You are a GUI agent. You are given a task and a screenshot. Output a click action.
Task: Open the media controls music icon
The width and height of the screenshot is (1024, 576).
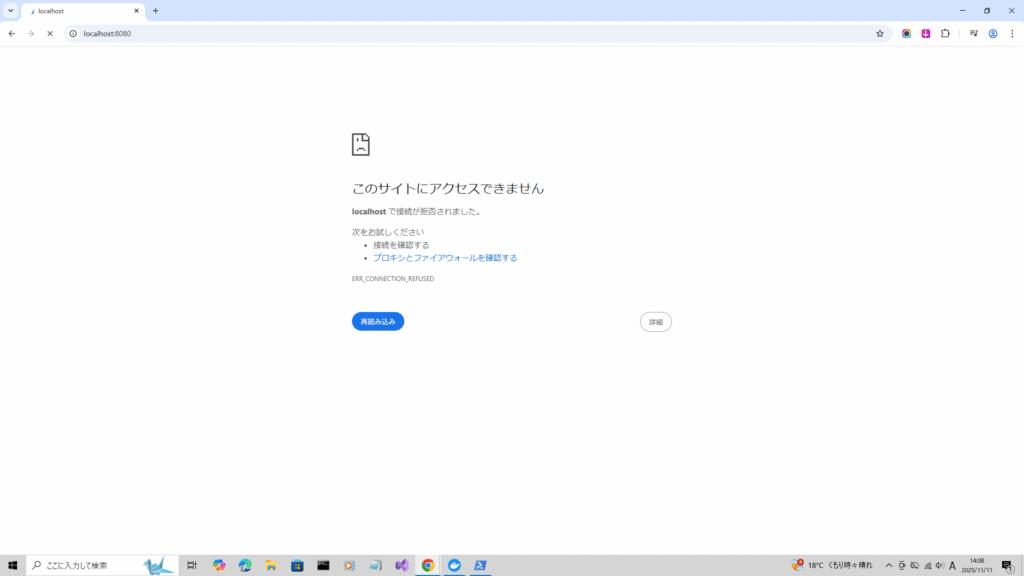973,33
